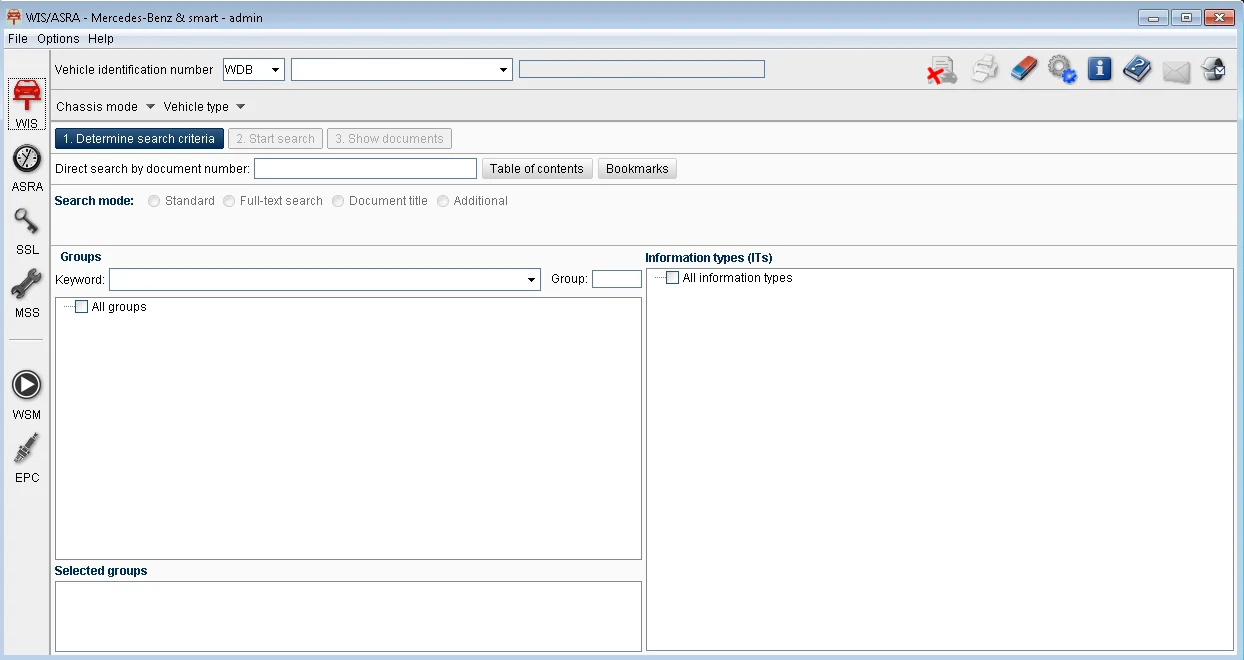
Task: Expand the Vehicle type dropdown
Action: pyautogui.click(x=204, y=106)
